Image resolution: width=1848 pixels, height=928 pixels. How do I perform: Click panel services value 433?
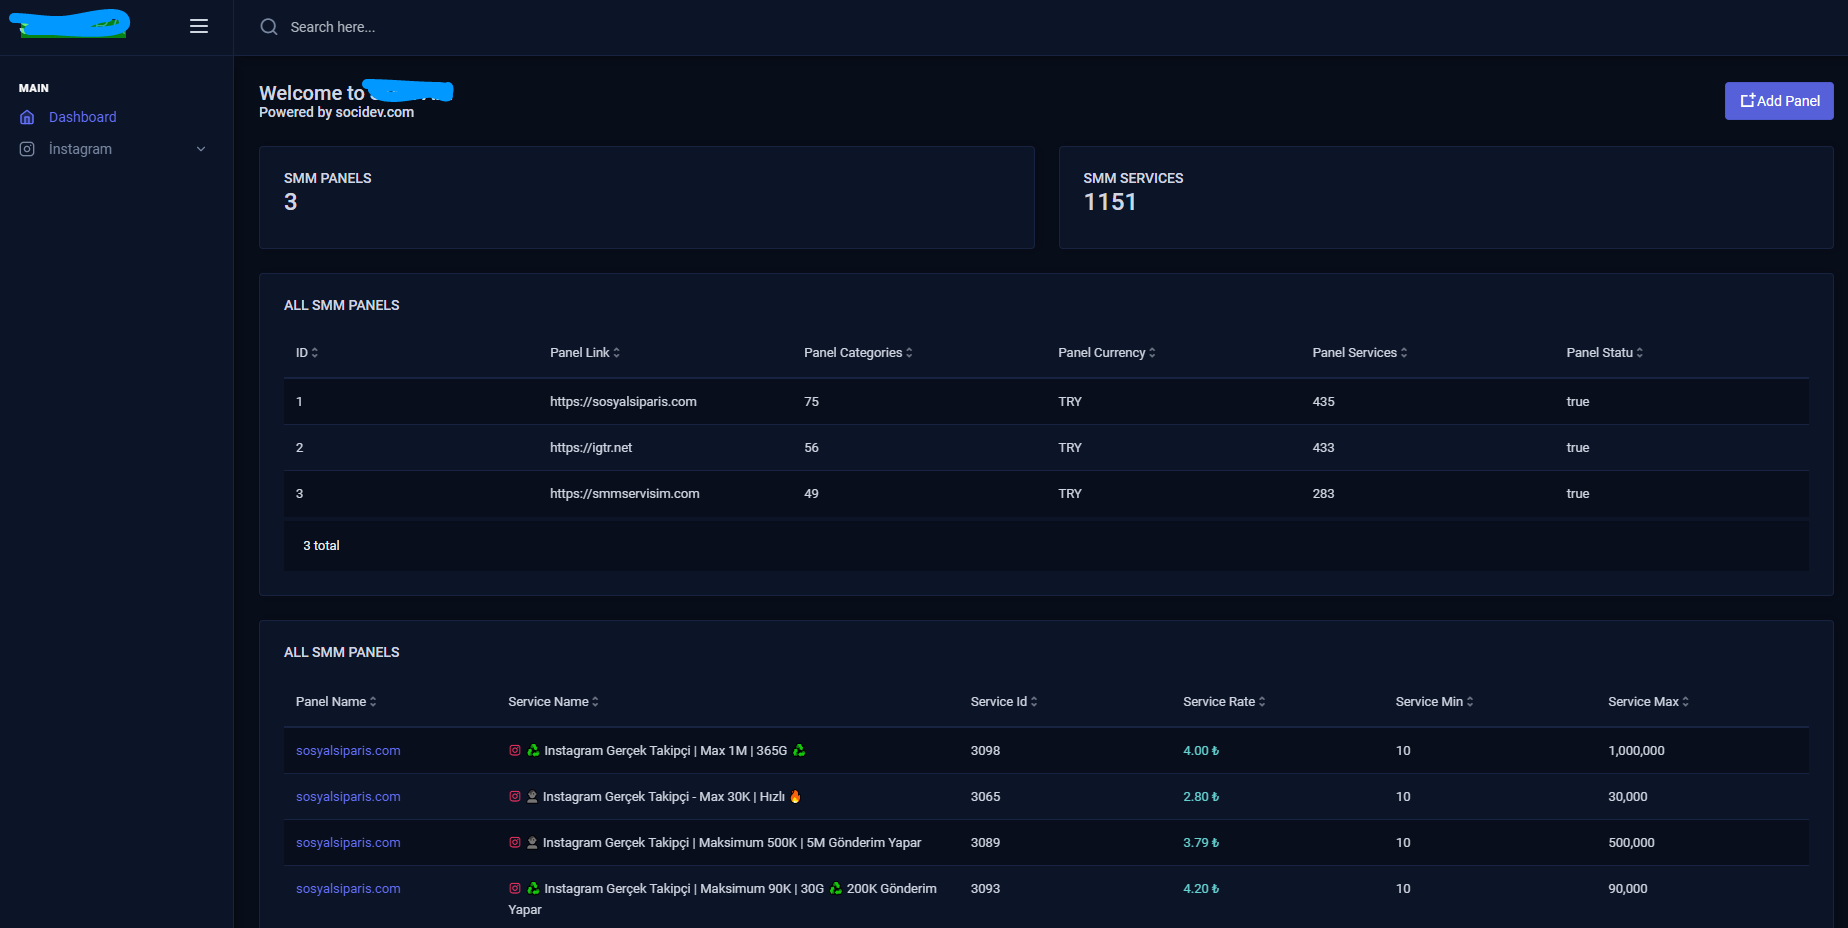pos(1323,447)
